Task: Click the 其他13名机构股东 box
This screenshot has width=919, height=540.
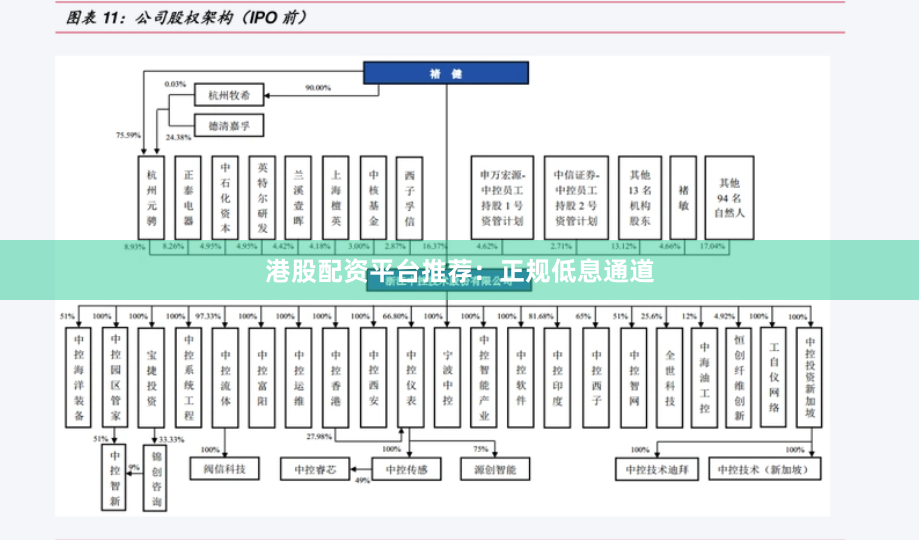Action: pyautogui.click(x=640, y=198)
